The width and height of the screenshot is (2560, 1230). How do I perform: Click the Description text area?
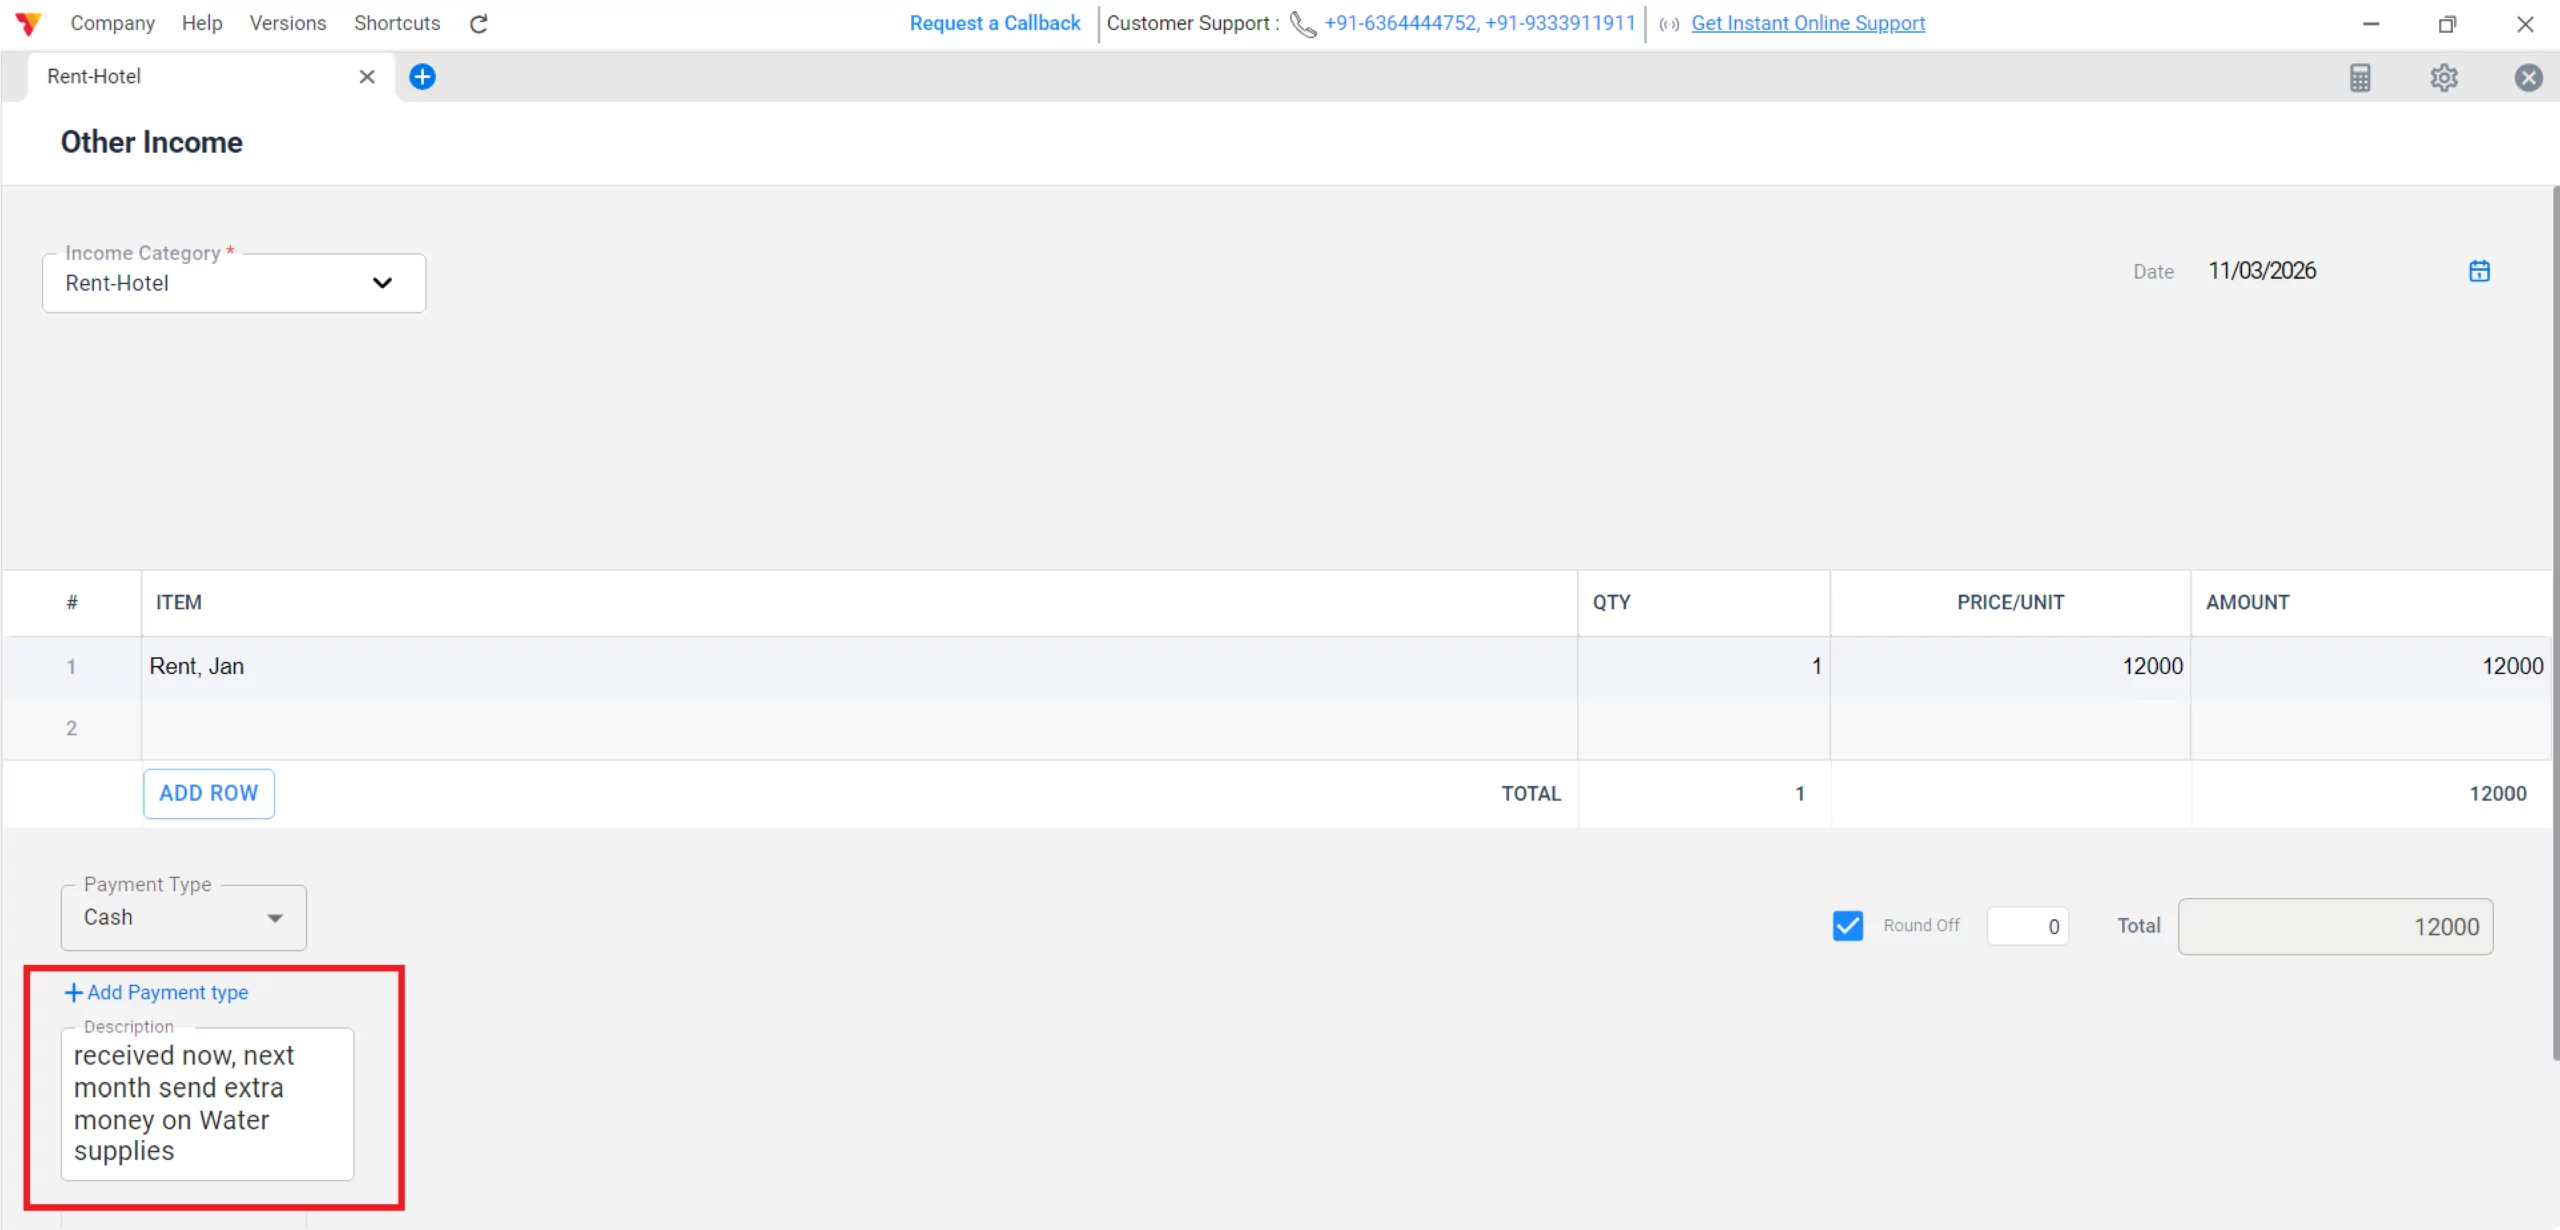[x=207, y=1104]
